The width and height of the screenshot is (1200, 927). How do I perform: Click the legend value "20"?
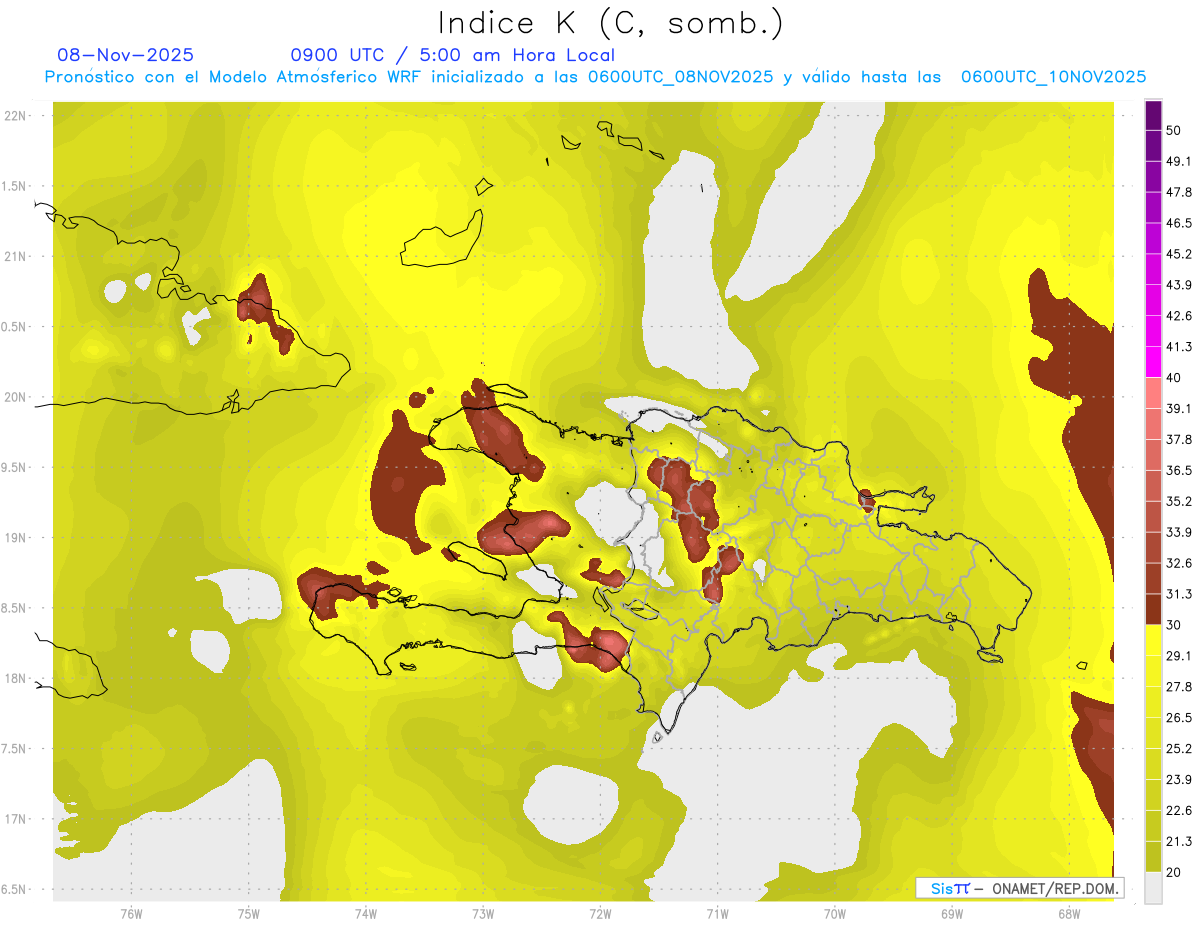[x=1174, y=872]
